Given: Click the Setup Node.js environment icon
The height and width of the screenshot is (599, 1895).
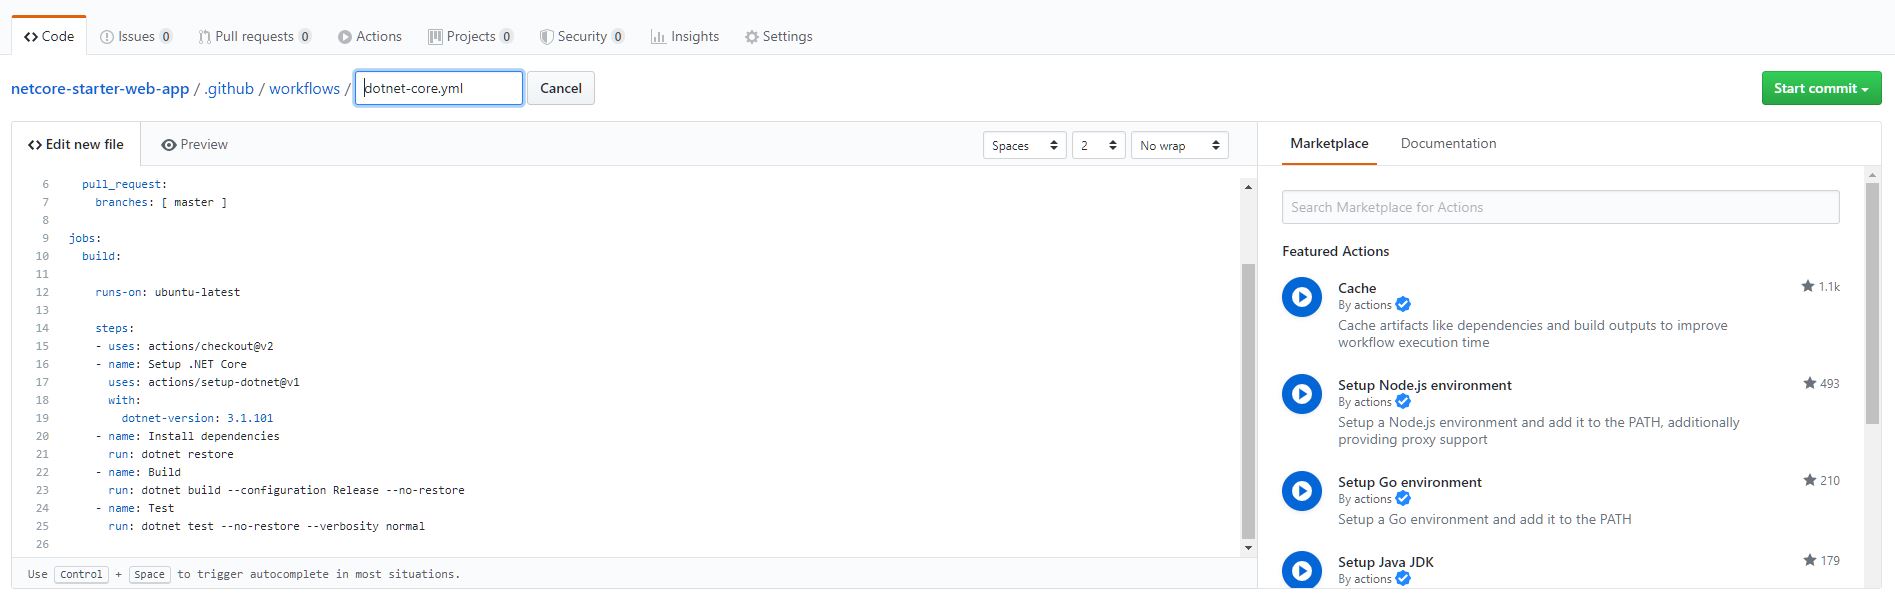Looking at the screenshot, I should pos(1302,394).
